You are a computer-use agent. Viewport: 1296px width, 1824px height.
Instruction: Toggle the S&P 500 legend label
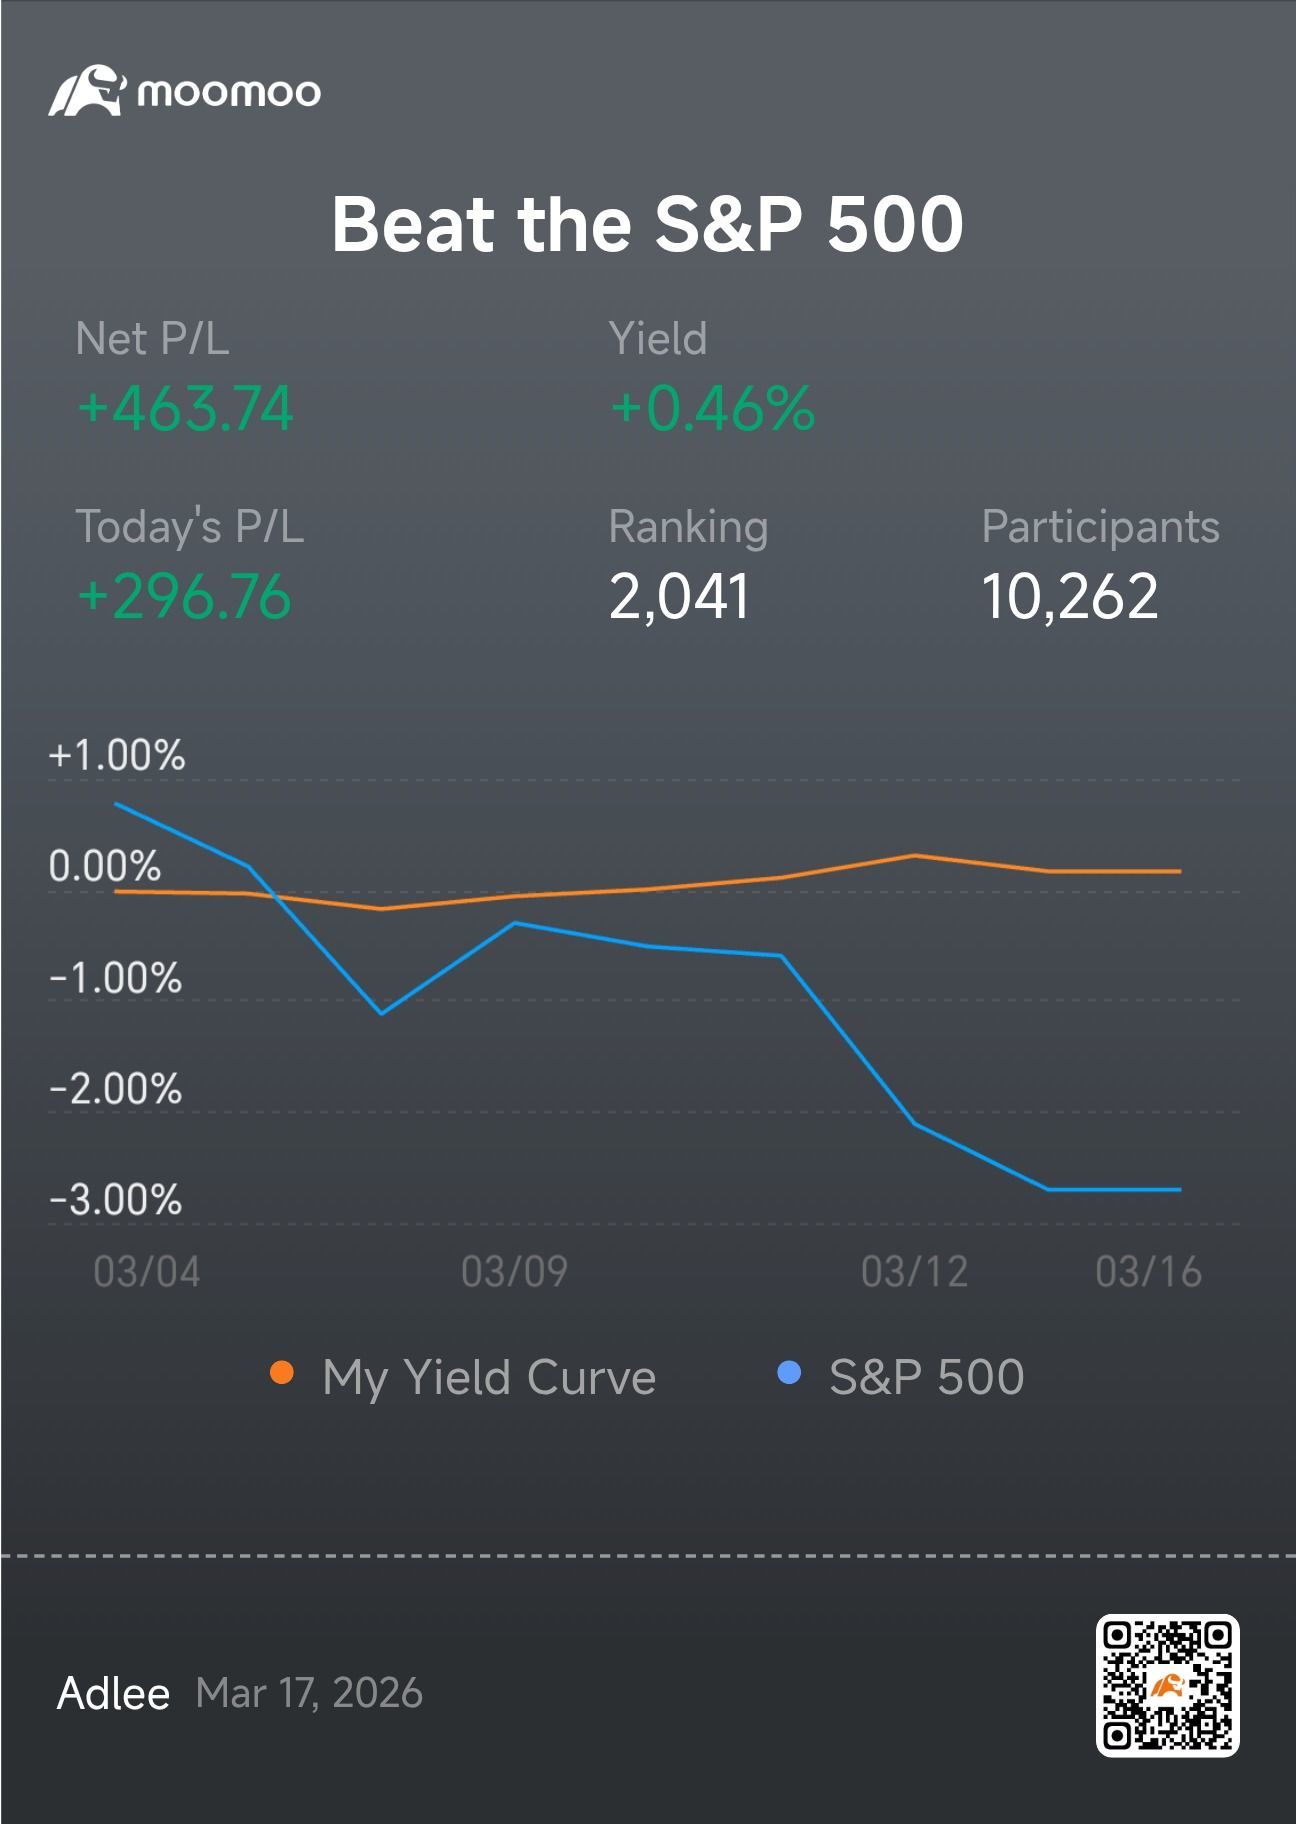click(x=926, y=1377)
